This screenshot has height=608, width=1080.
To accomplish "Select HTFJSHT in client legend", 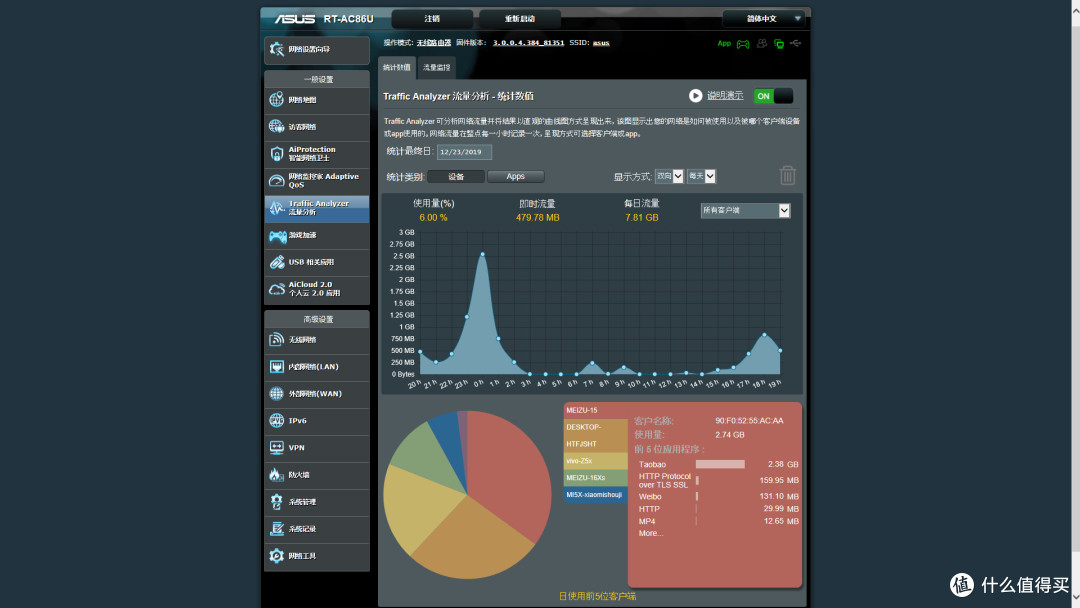I will (x=596, y=444).
